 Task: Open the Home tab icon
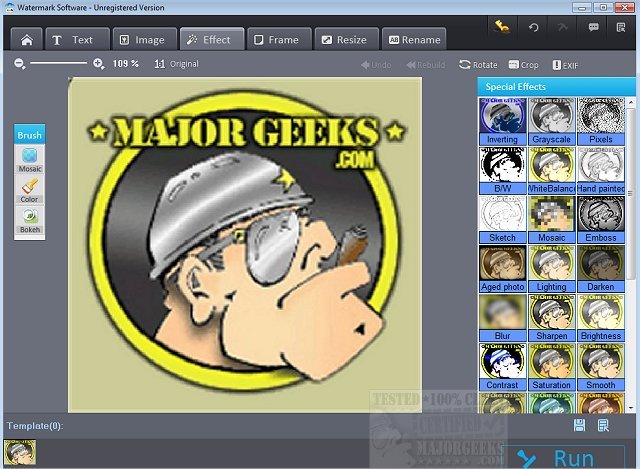point(27,40)
